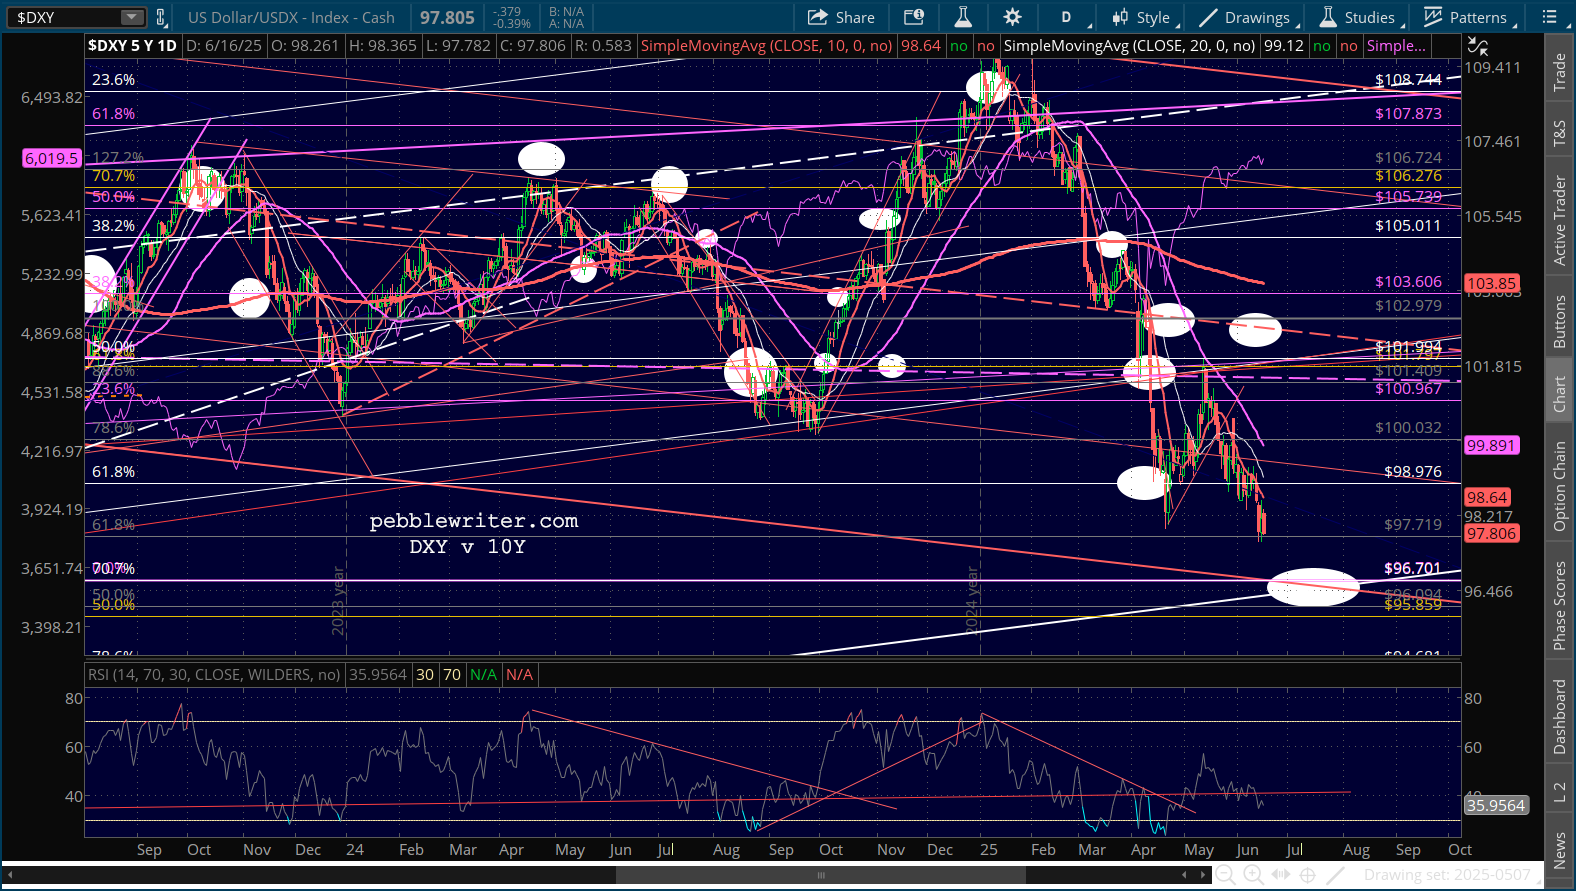The width and height of the screenshot is (1576, 891).
Task: Open chart settings gear icon
Action: [1012, 17]
